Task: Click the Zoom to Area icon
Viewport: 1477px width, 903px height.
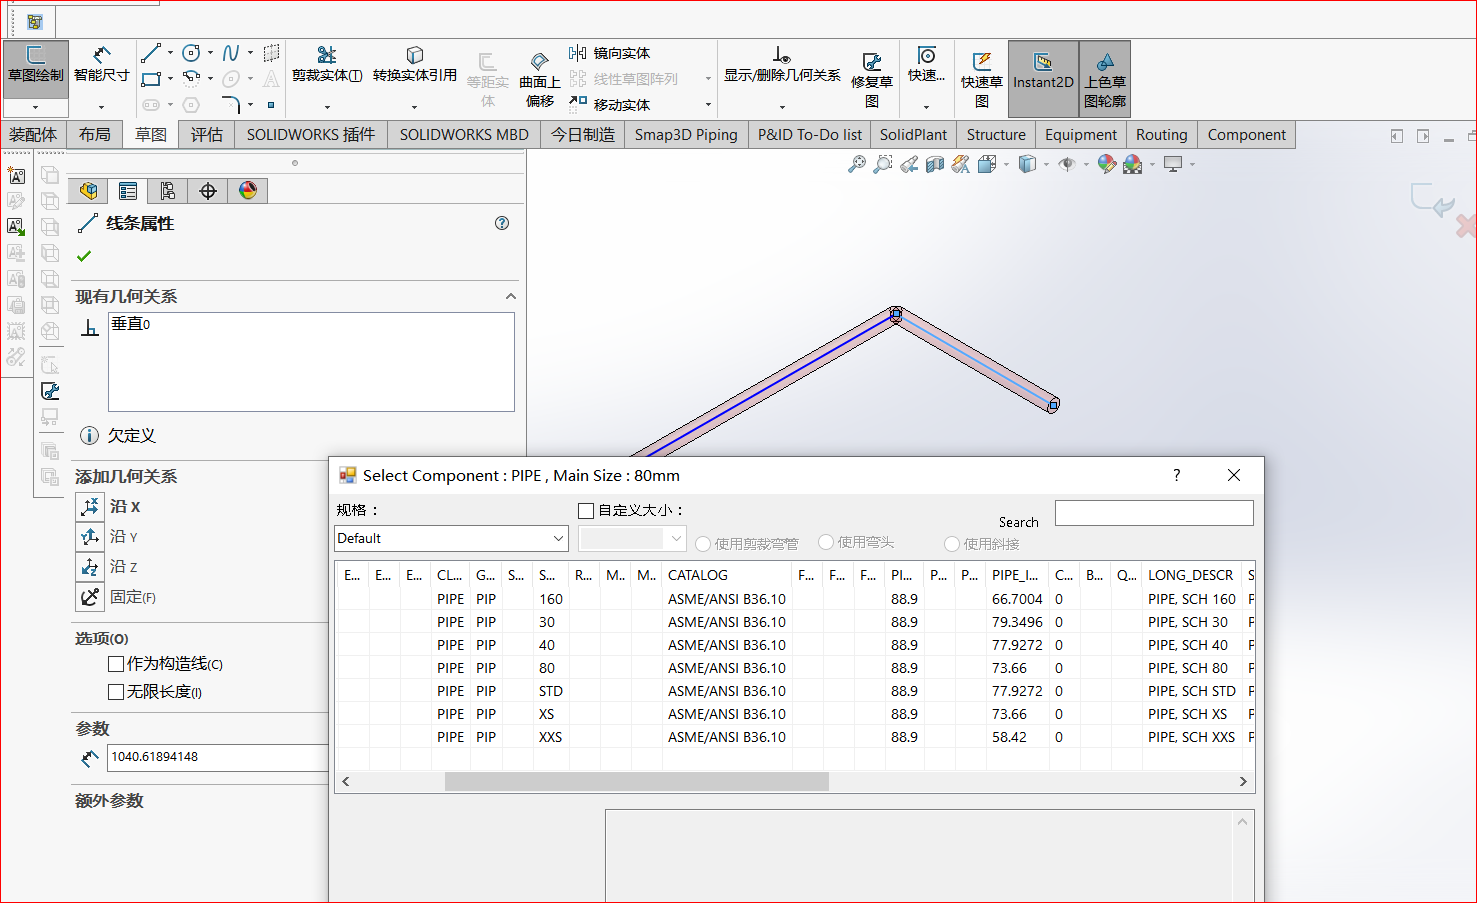Action: click(x=883, y=164)
